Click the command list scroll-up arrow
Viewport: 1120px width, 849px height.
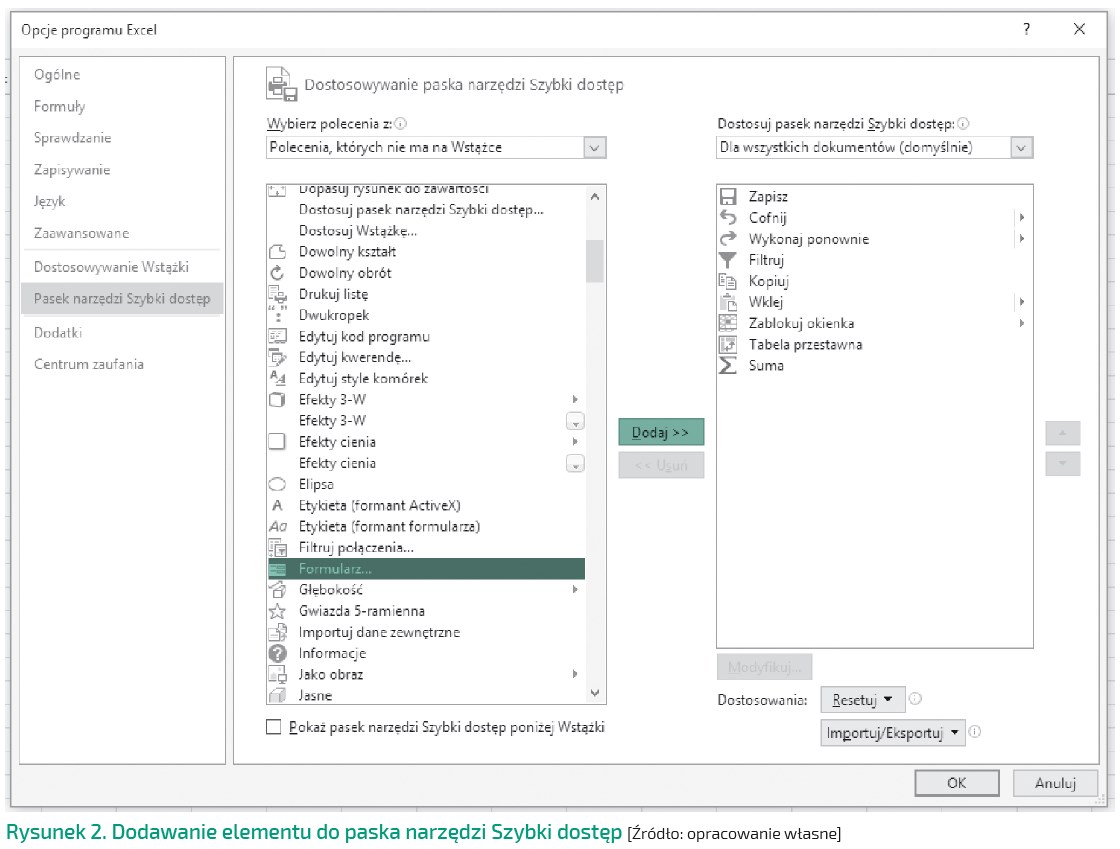tap(595, 196)
